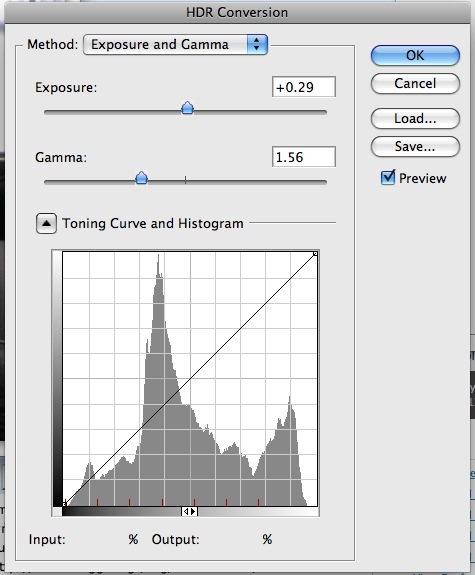Click the Cancel button
Screen dimensions: 475x575
point(415,84)
